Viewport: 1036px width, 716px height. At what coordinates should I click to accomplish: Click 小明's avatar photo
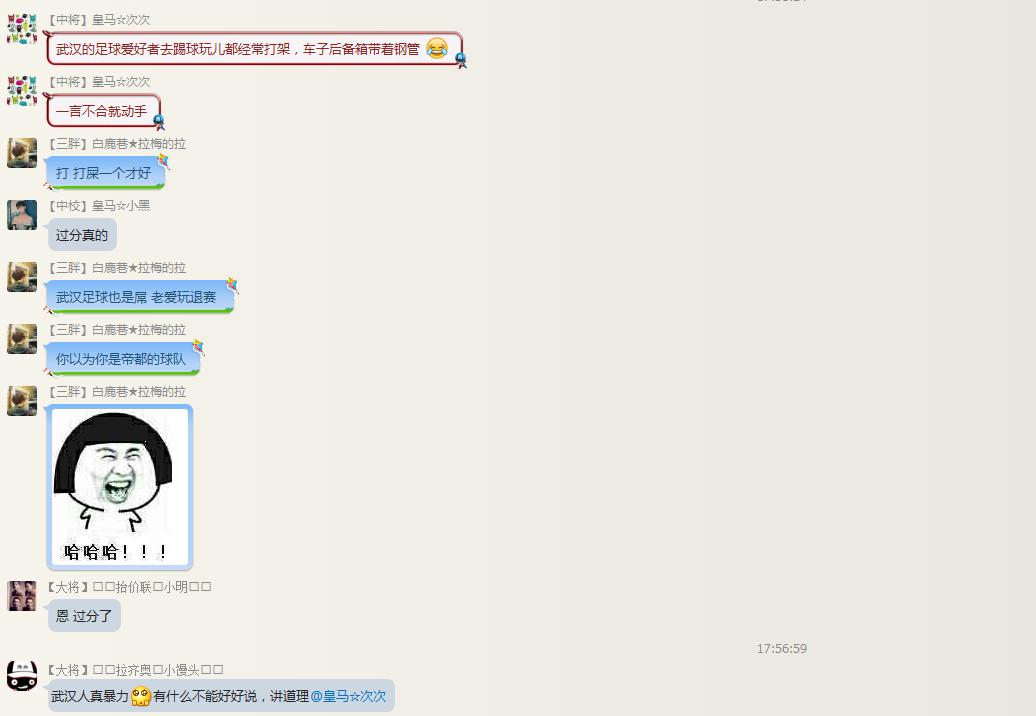(22, 596)
